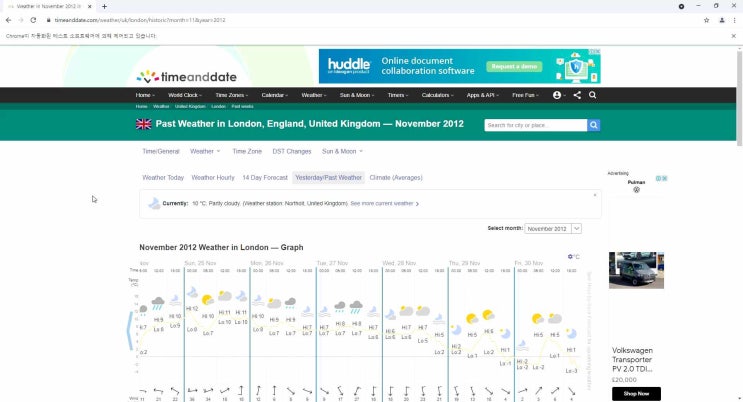Click the blue city search button
Image resolution: width=743 pixels, height=402 pixels.
(594, 125)
